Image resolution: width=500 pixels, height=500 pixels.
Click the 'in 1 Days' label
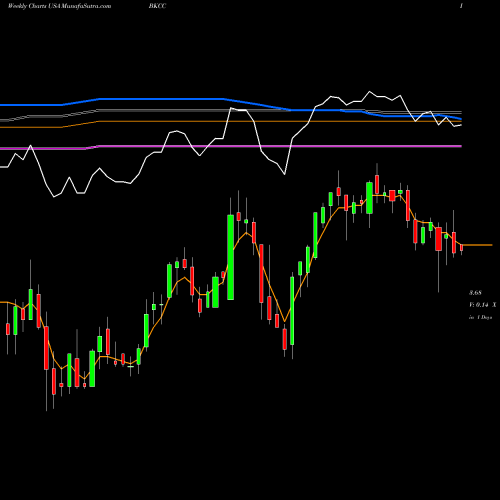[480, 317]
